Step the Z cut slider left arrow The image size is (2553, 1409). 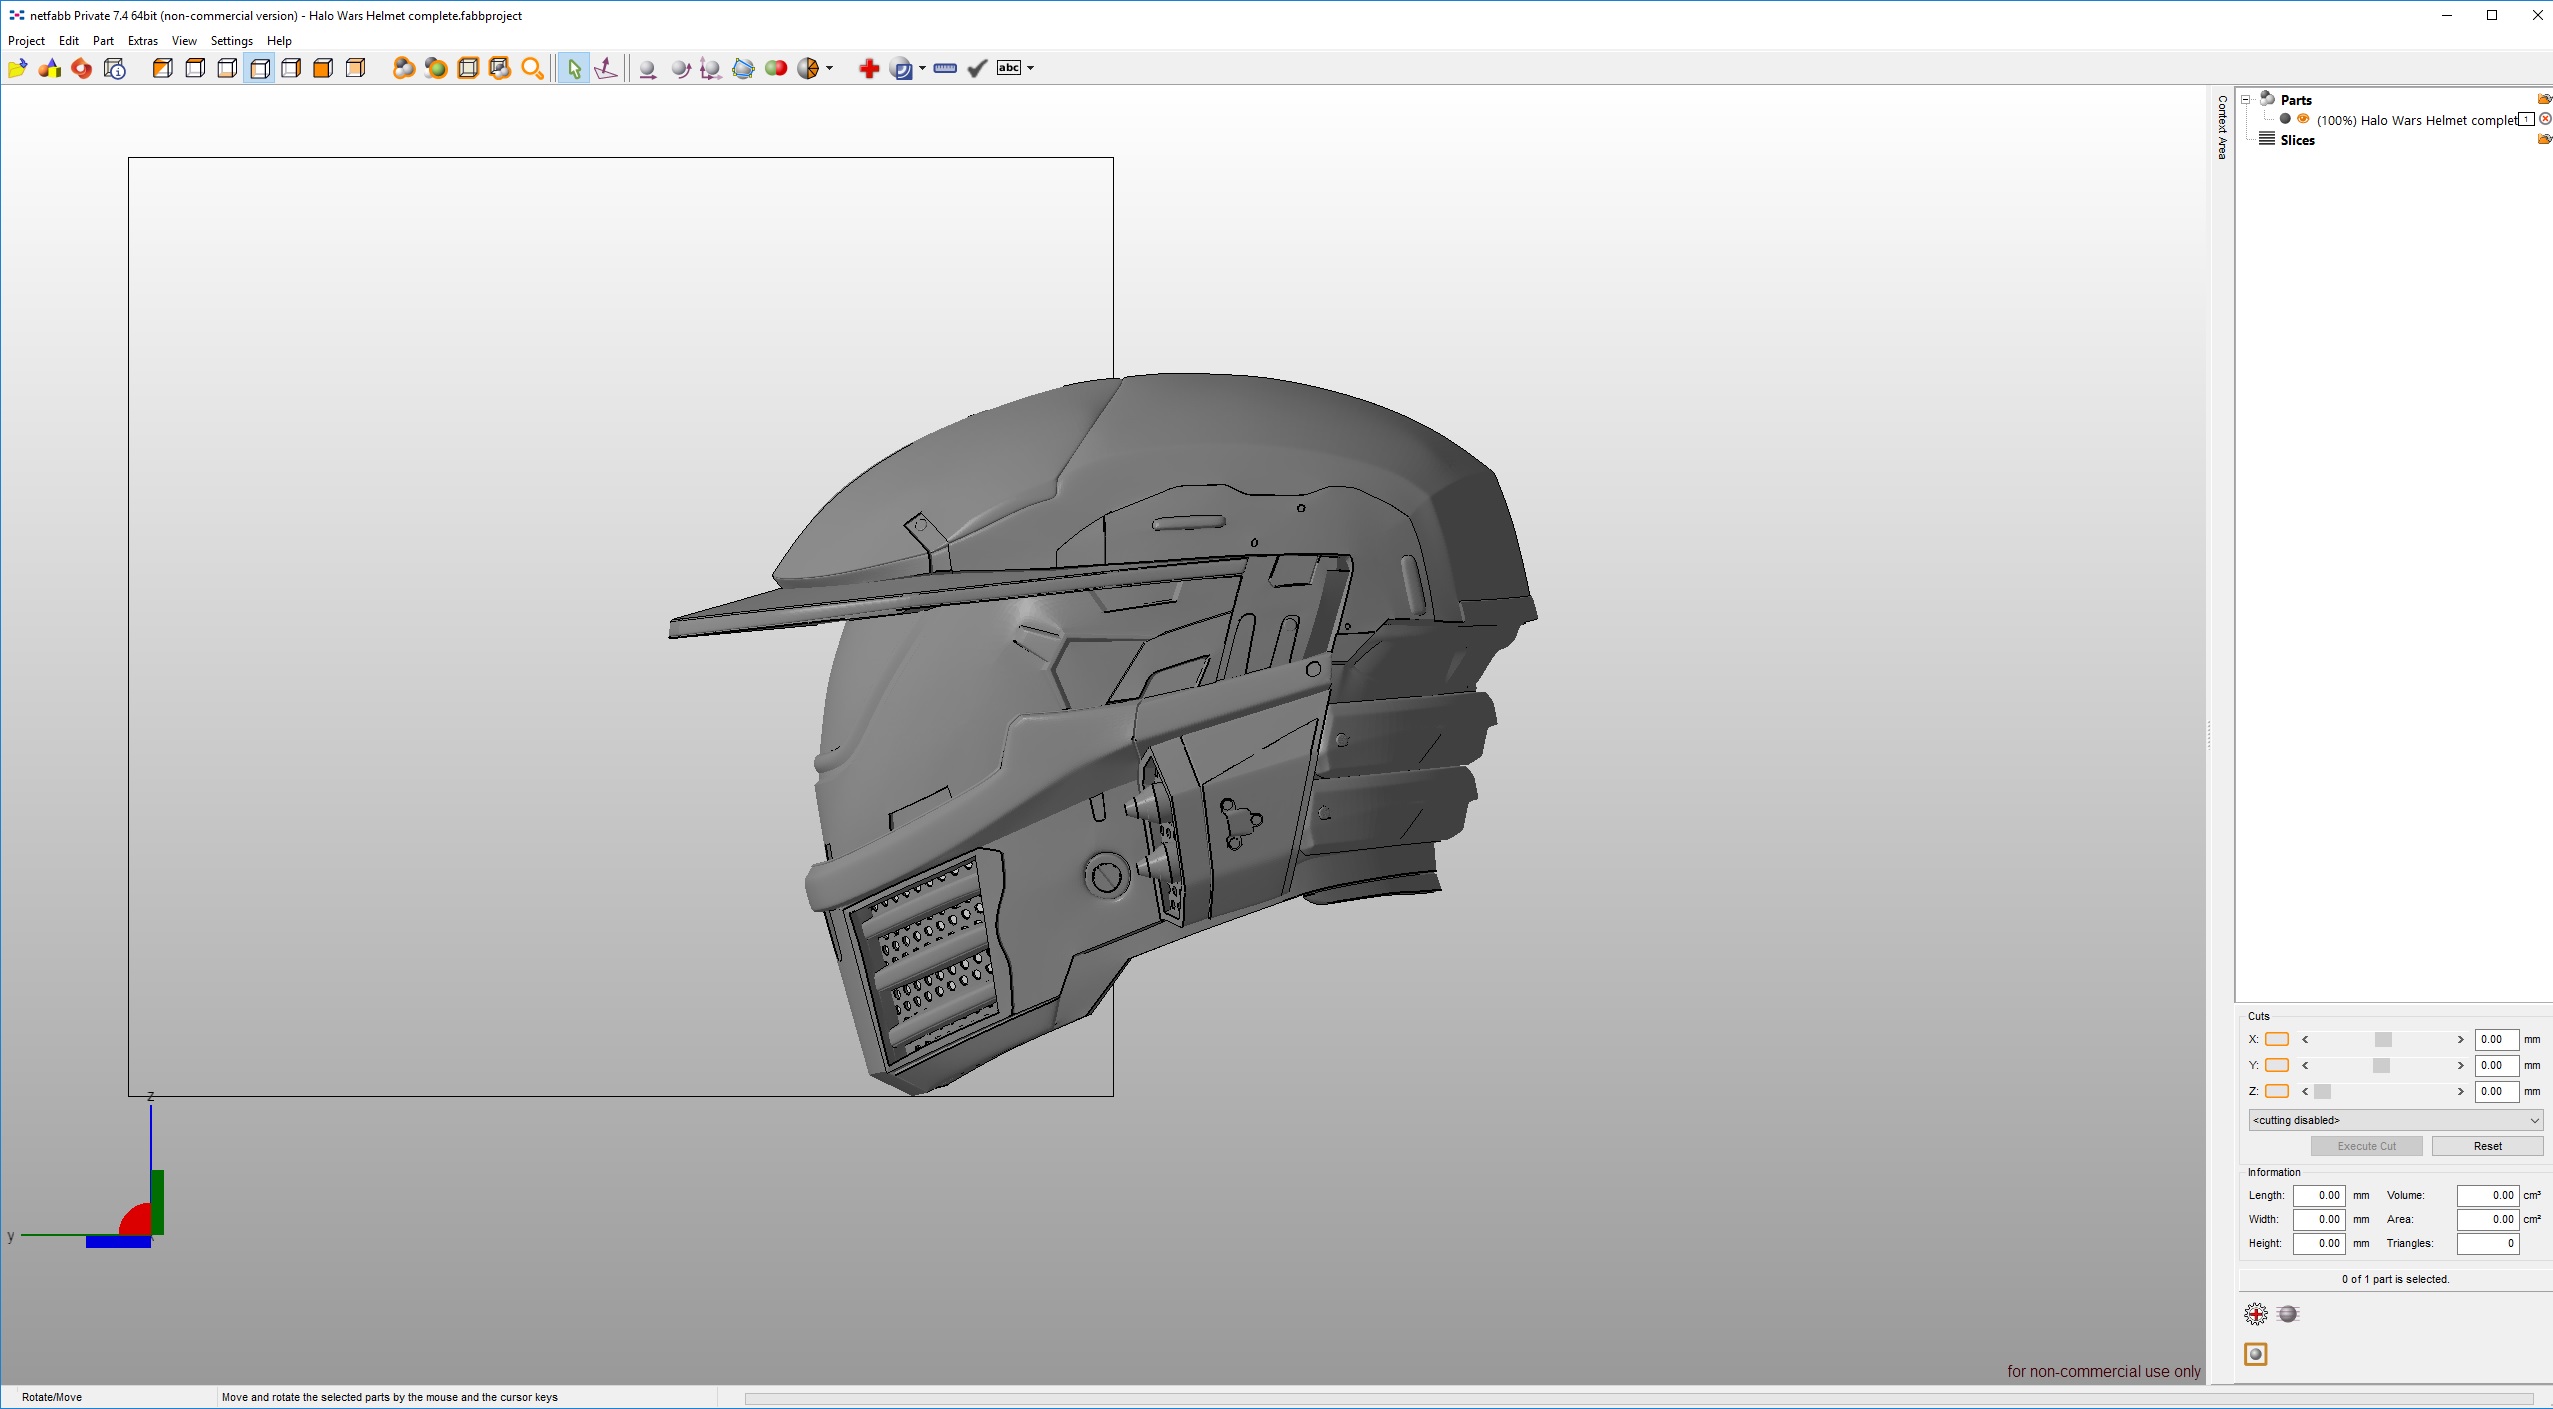[2305, 1092]
